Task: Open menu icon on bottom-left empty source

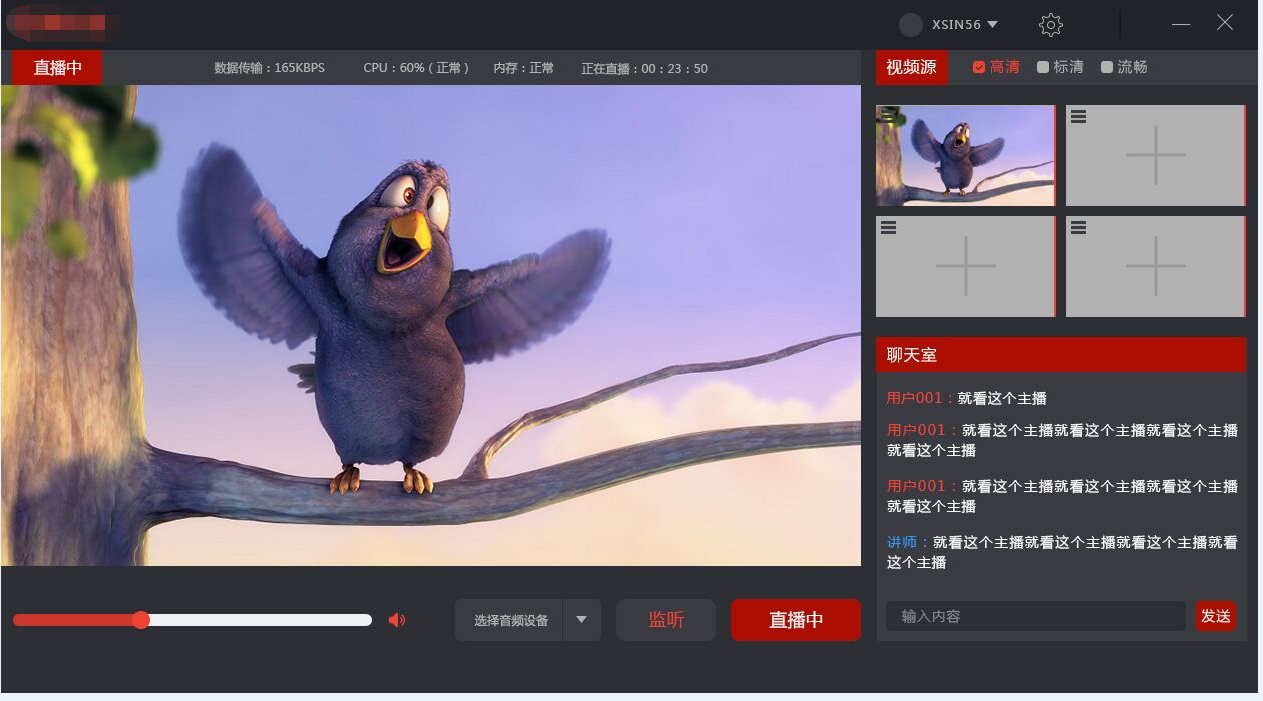Action: pyautogui.click(x=888, y=228)
